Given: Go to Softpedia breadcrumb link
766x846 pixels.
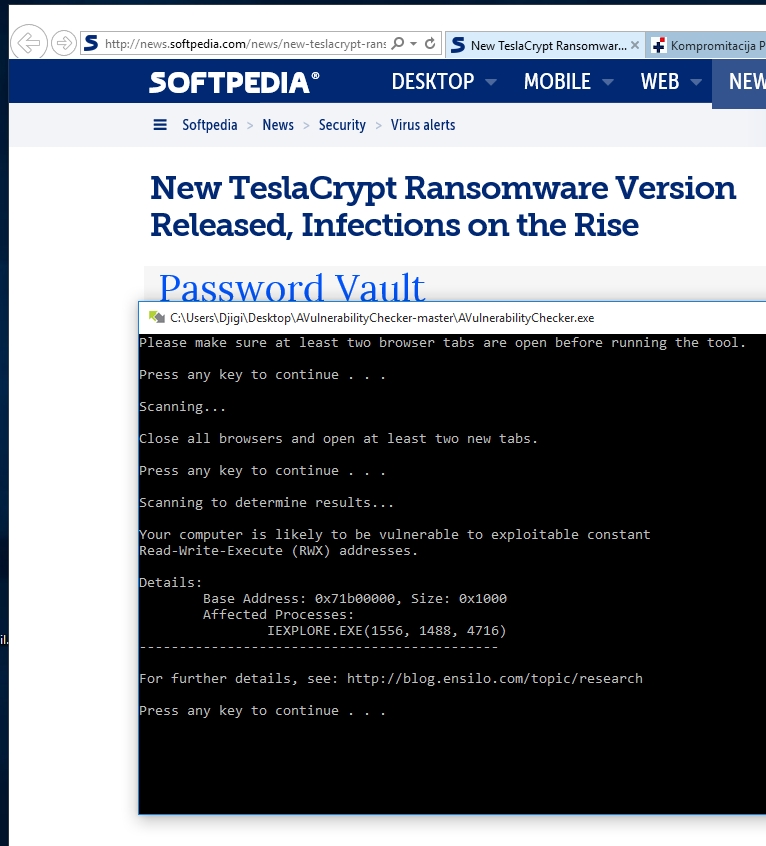Looking at the screenshot, I should (209, 125).
